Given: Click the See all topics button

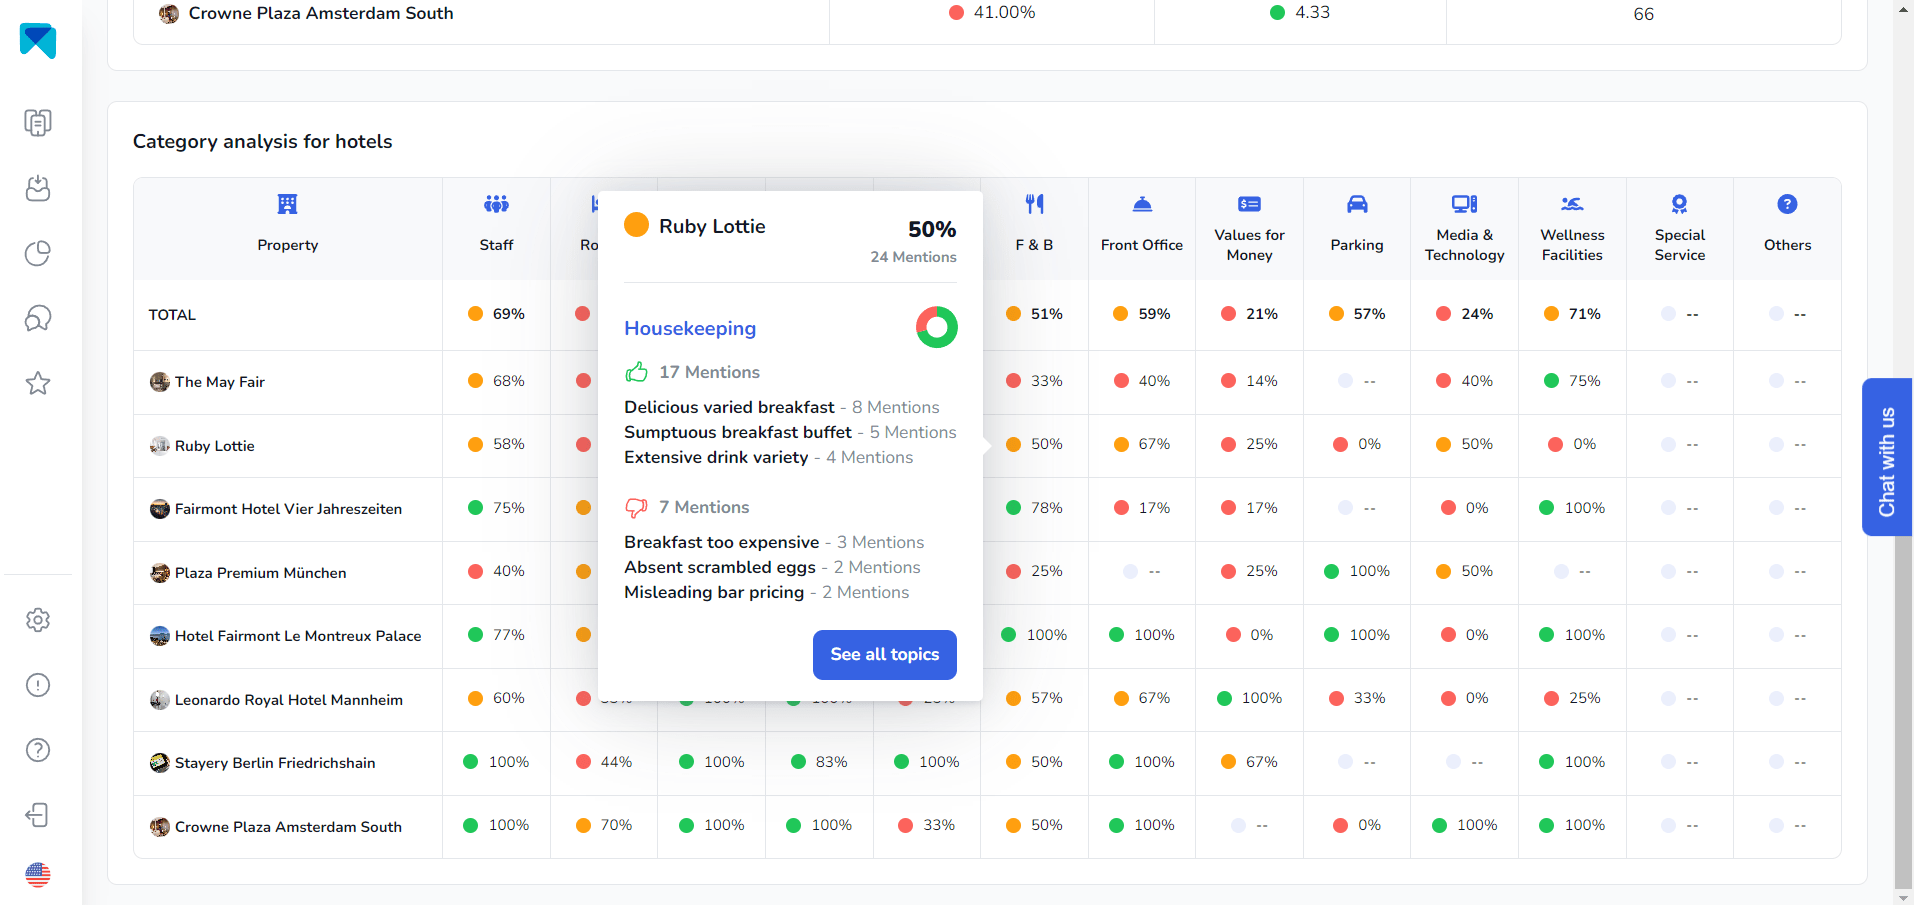Looking at the screenshot, I should tap(884, 654).
